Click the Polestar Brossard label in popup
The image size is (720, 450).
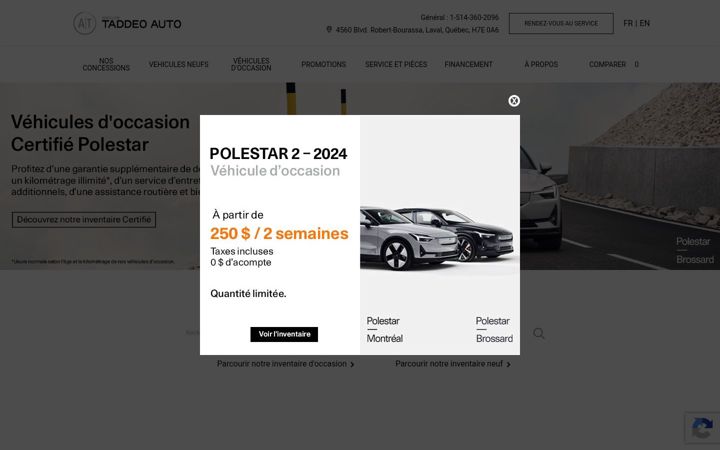pos(494,330)
